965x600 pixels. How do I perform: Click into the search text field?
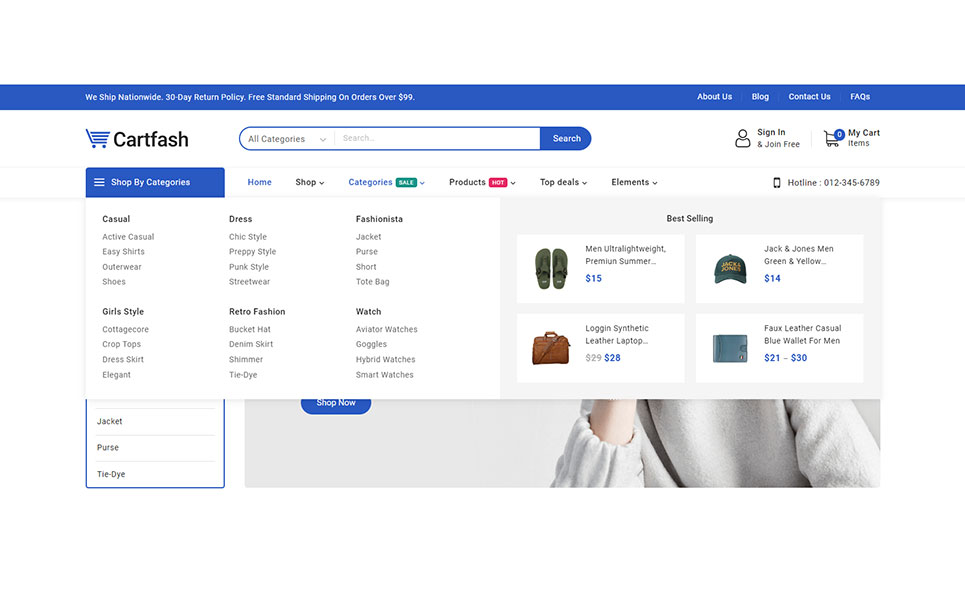click(437, 139)
